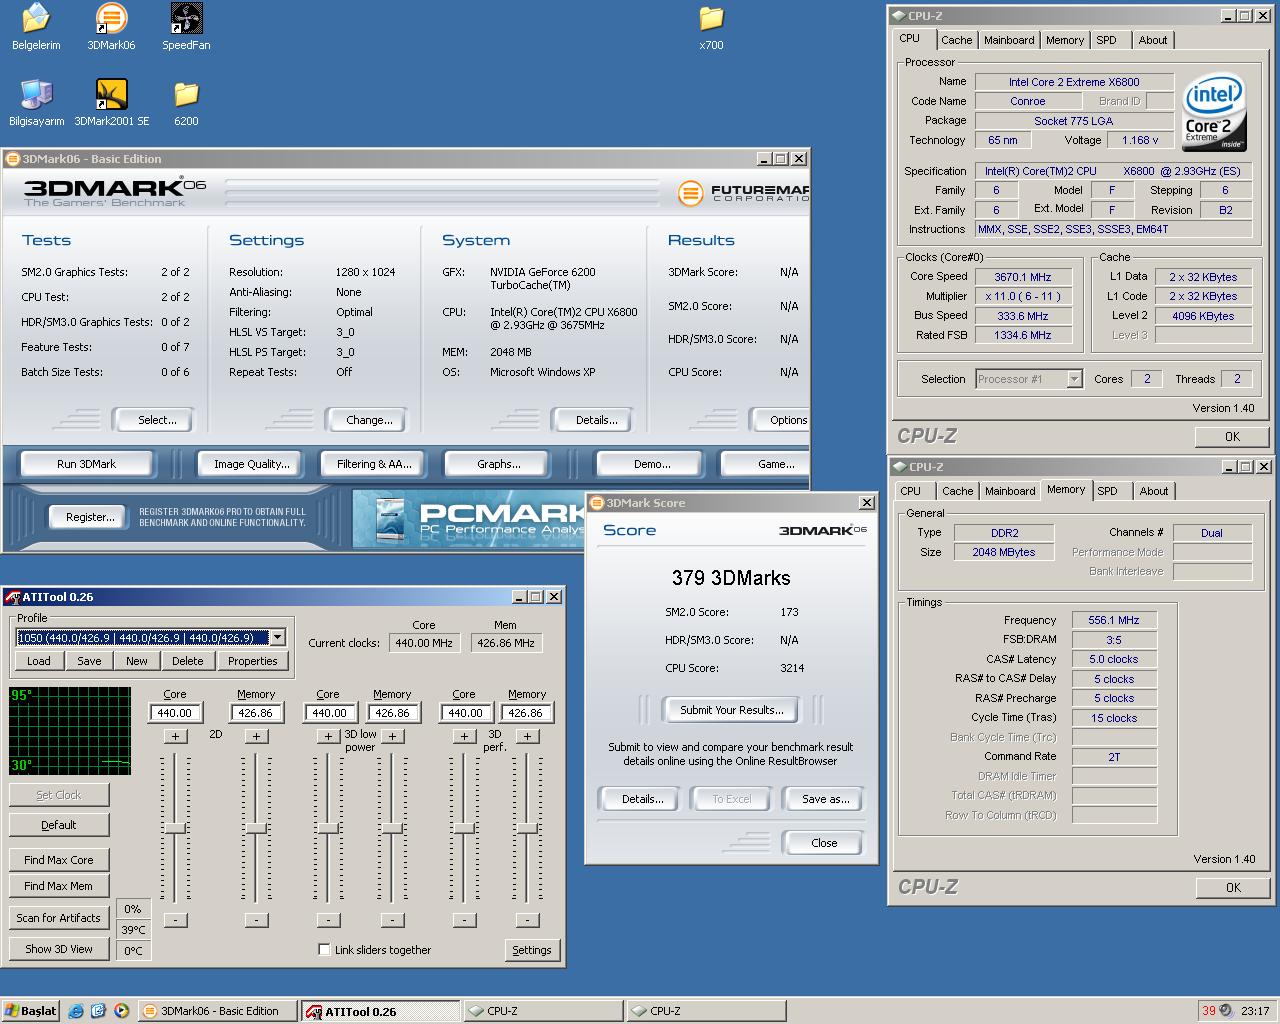Enable Link sliders together checkbox

[324, 949]
